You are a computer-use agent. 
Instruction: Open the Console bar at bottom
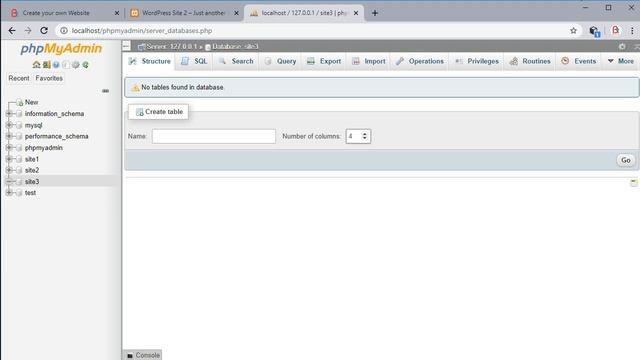[x=143, y=355]
